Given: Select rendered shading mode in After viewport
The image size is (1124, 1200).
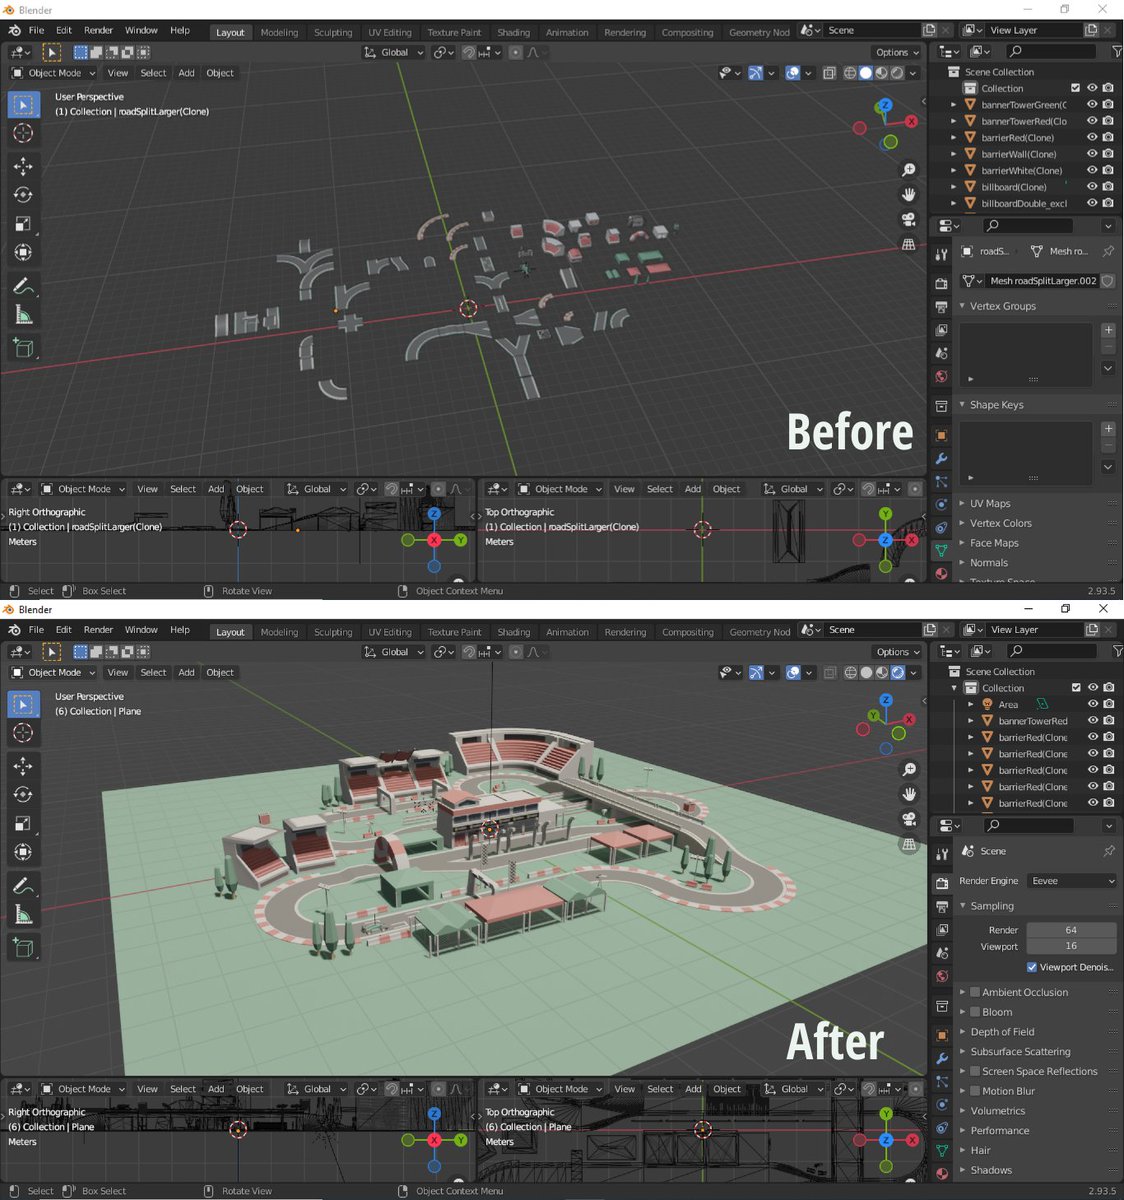Looking at the screenshot, I should pos(899,673).
